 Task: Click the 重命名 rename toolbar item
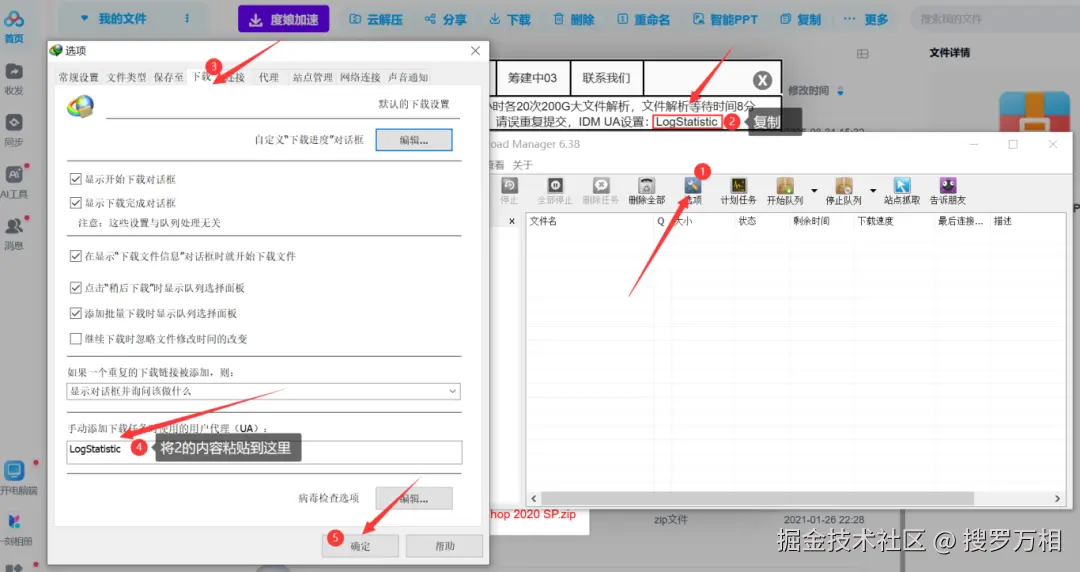click(643, 19)
